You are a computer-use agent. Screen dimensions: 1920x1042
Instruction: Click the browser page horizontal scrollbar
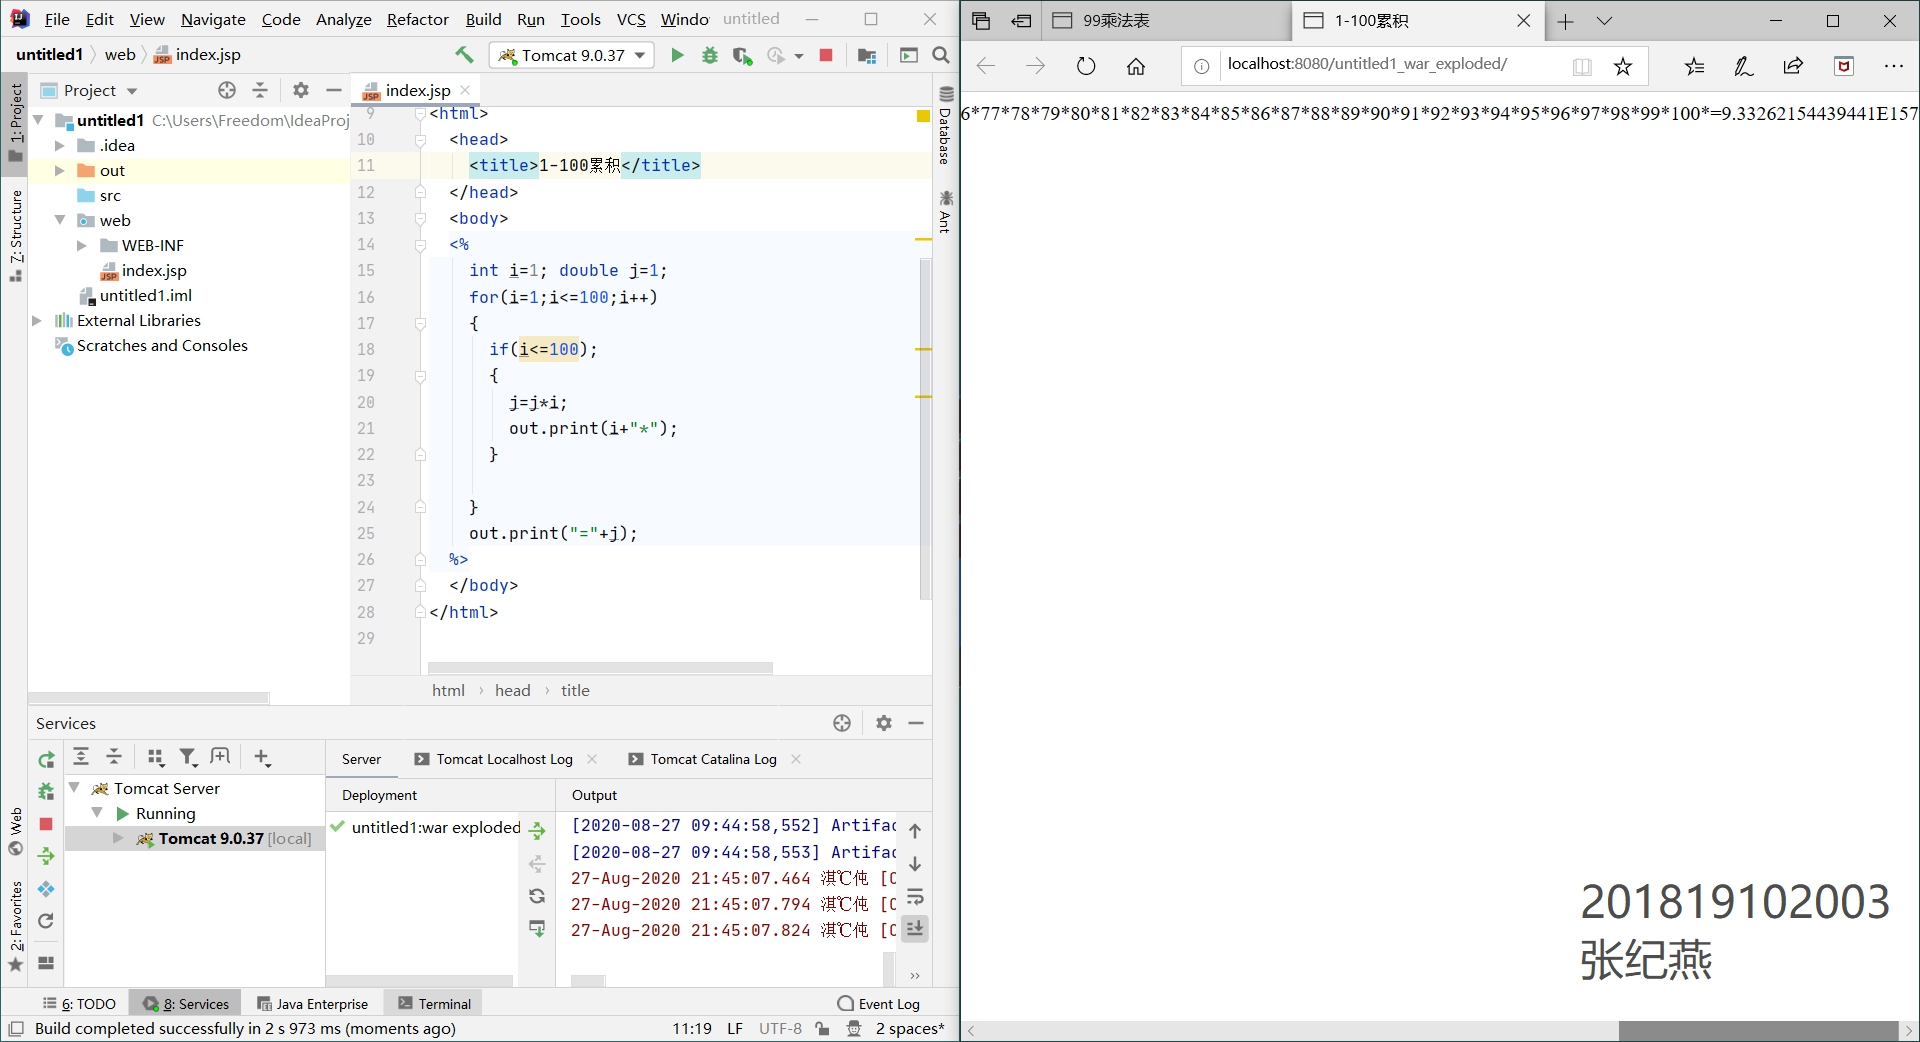coord(1758,1031)
